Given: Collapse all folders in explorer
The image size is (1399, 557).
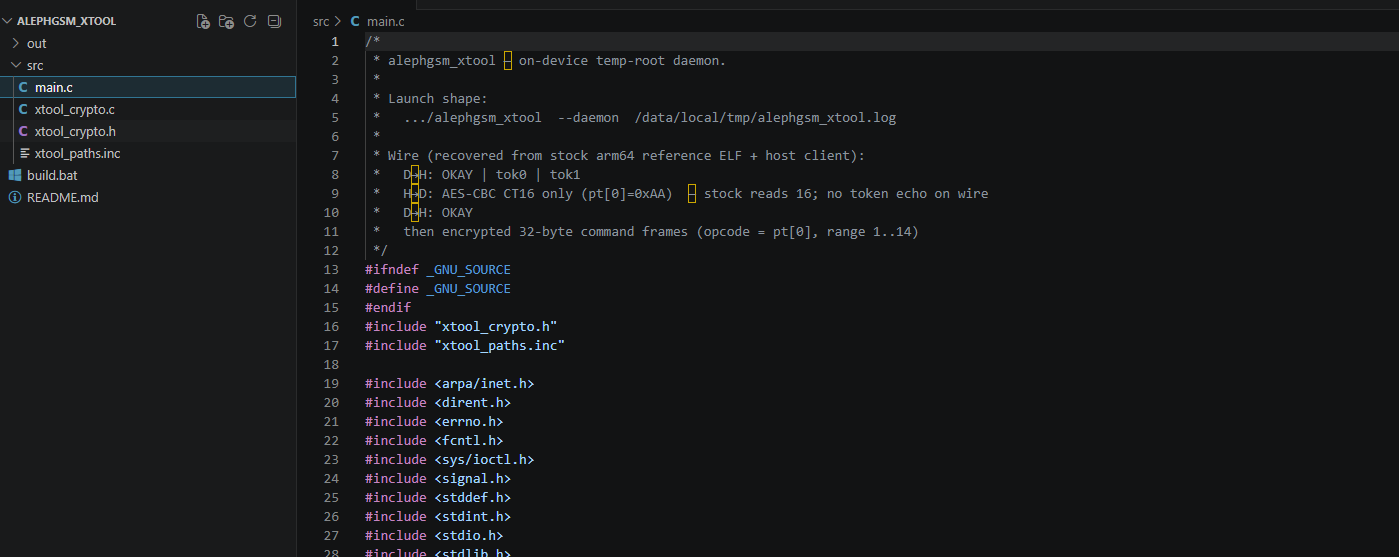Looking at the screenshot, I should pos(275,21).
